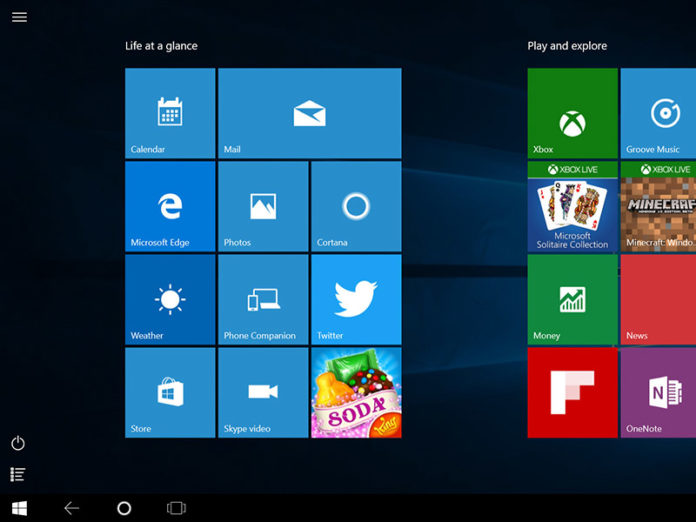Open the Weather tile
696x522 pixels.
point(170,300)
